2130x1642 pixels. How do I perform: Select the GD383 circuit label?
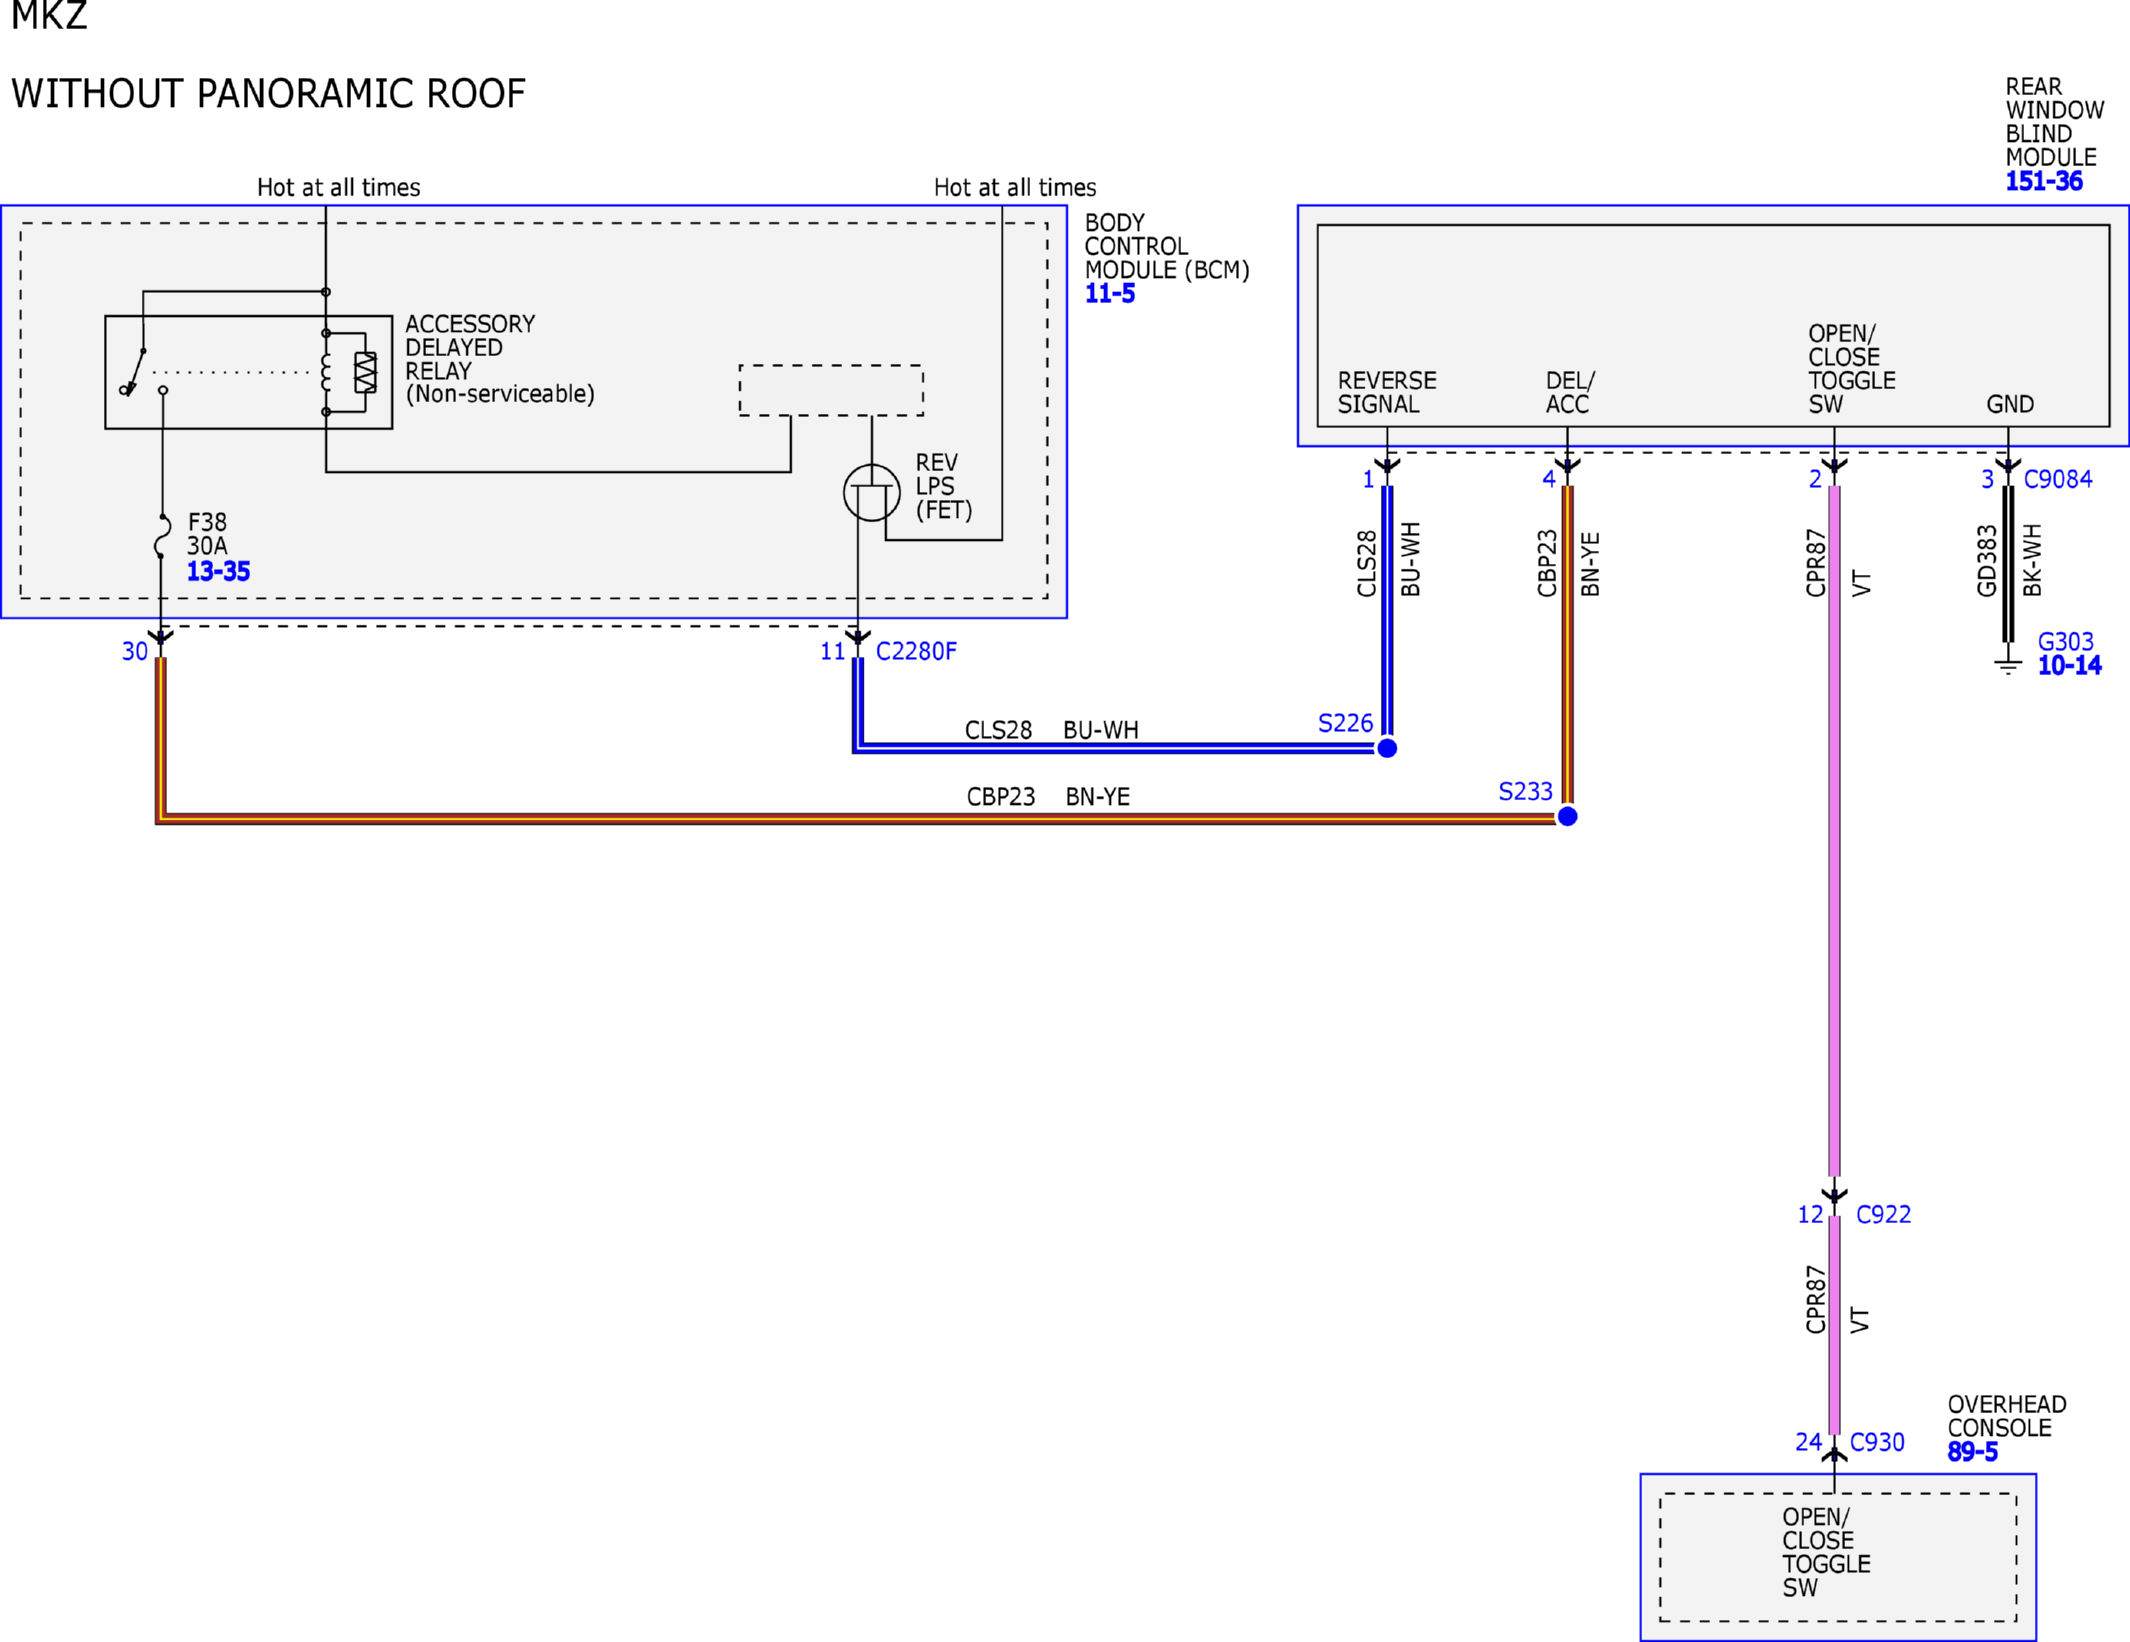click(1987, 561)
